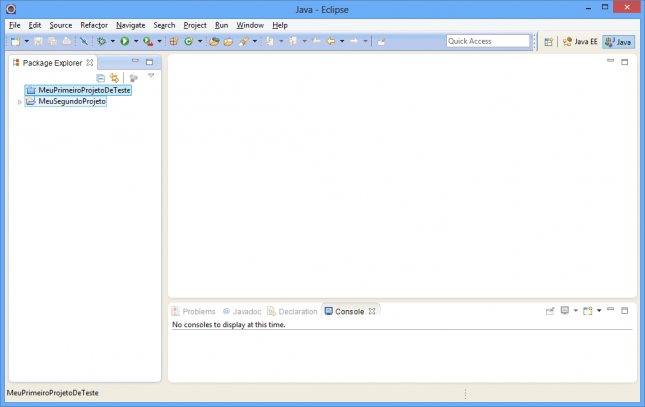Viewport: 645px width, 407px height.
Task: Minimize the Package Explorer panel
Action: pos(135,61)
